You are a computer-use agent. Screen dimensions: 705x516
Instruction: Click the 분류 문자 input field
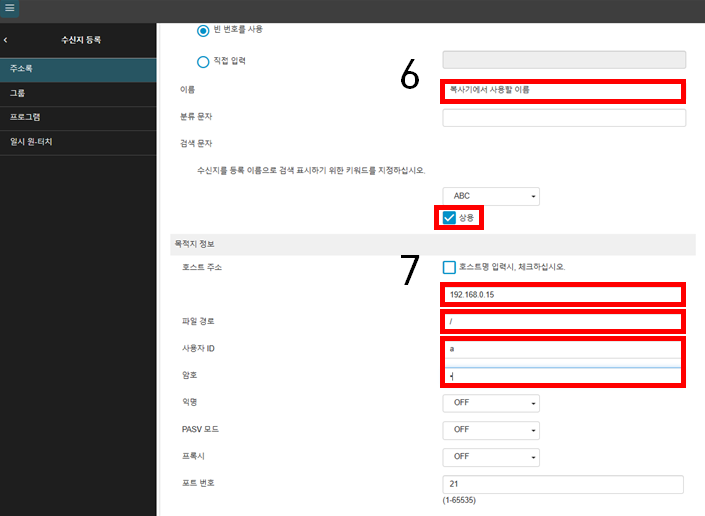[x=564, y=118]
